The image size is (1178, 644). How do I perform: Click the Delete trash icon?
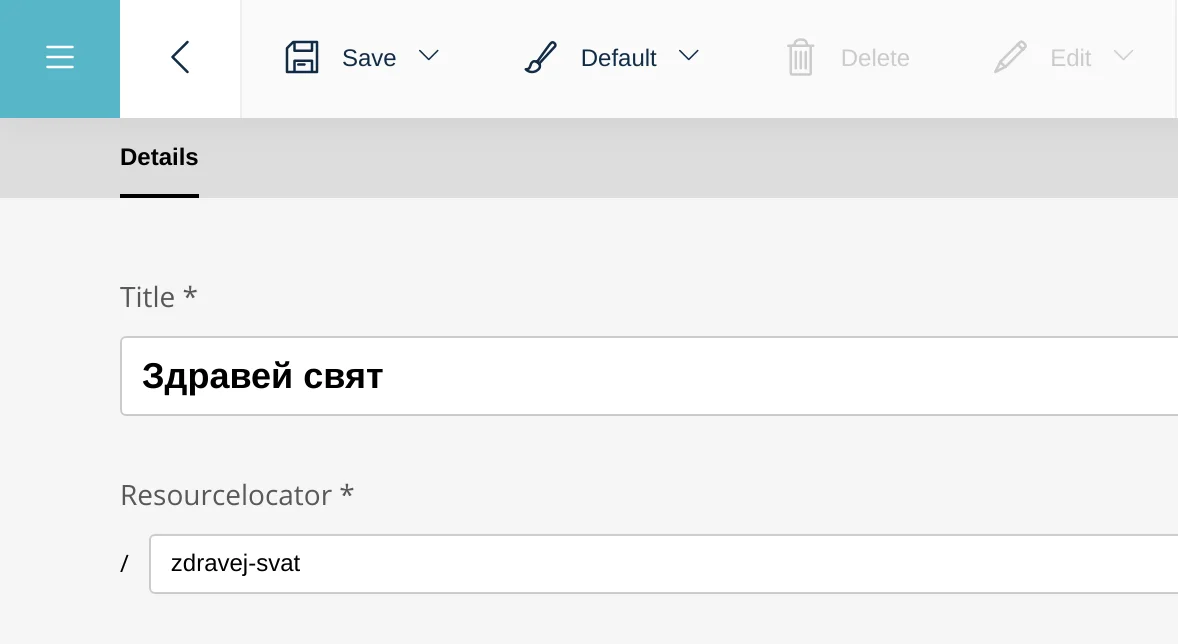tap(799, 57)
